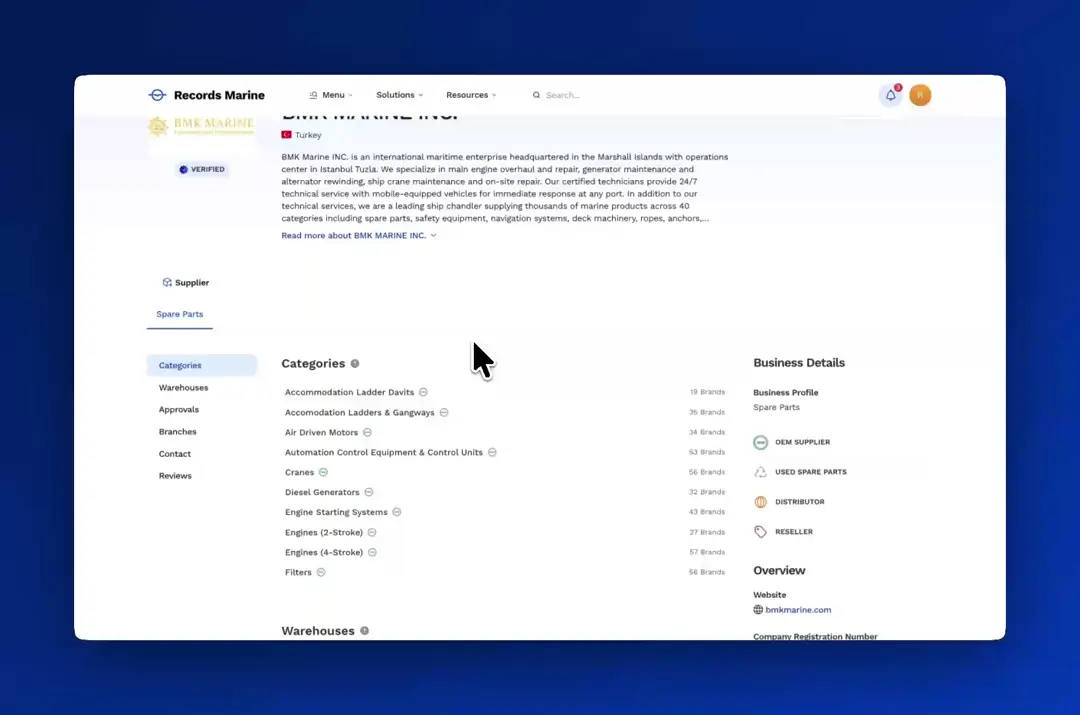Select the Spare Parts tab
Viewport: 1080px width, 715px height.
click(x=180, y=314)
